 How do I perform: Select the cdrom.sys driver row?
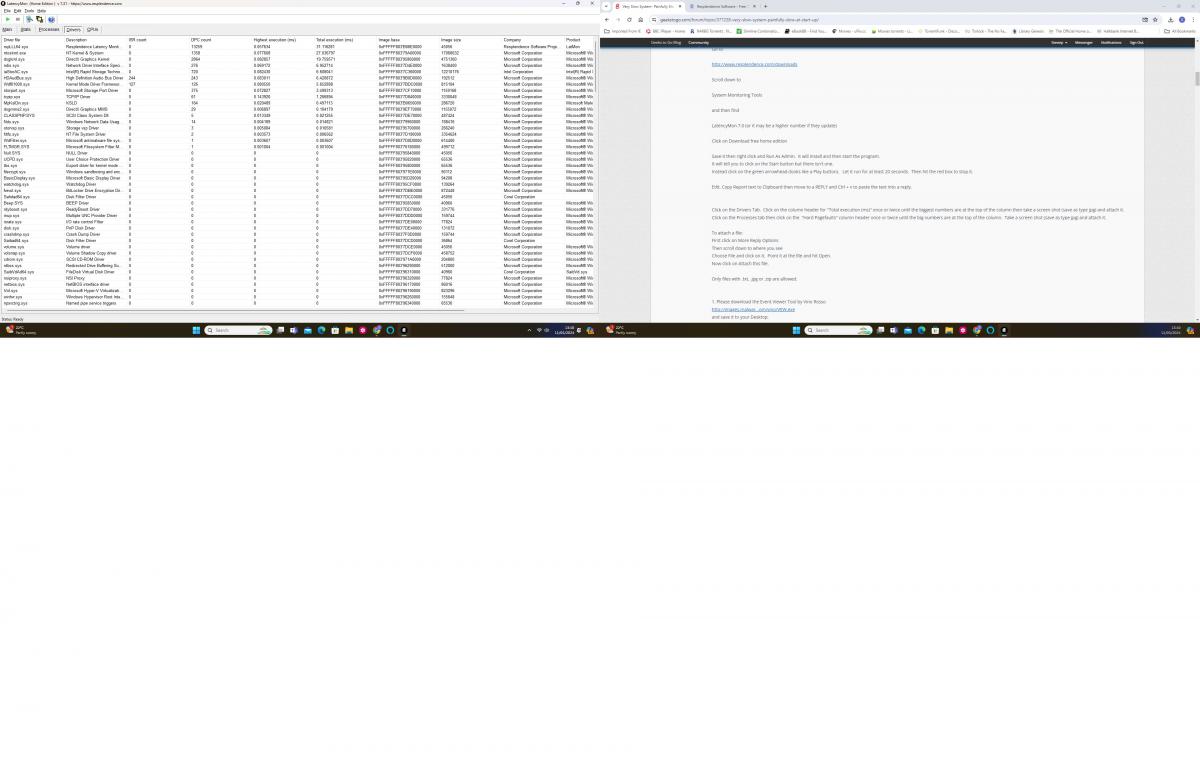point(298,259)
